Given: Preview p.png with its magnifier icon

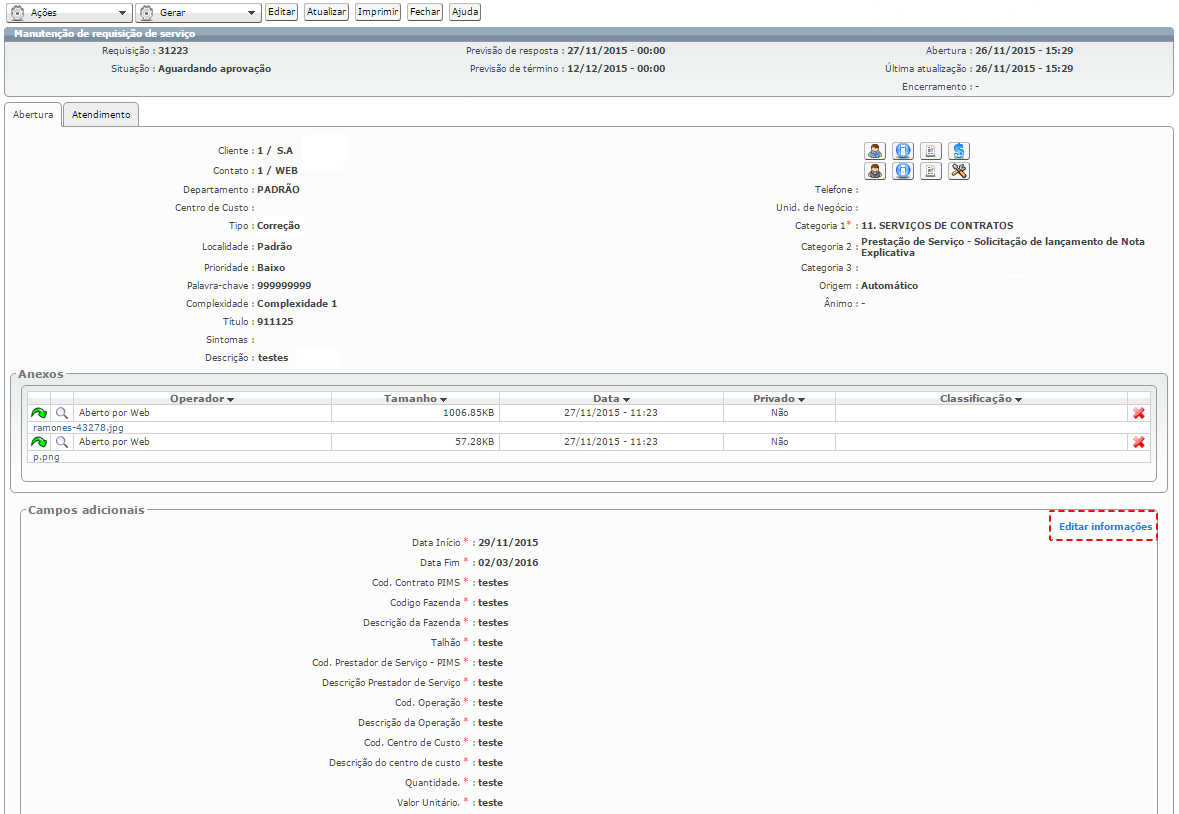Looking at the screenshot, I should pyautogui.click(x=62, y=442).
